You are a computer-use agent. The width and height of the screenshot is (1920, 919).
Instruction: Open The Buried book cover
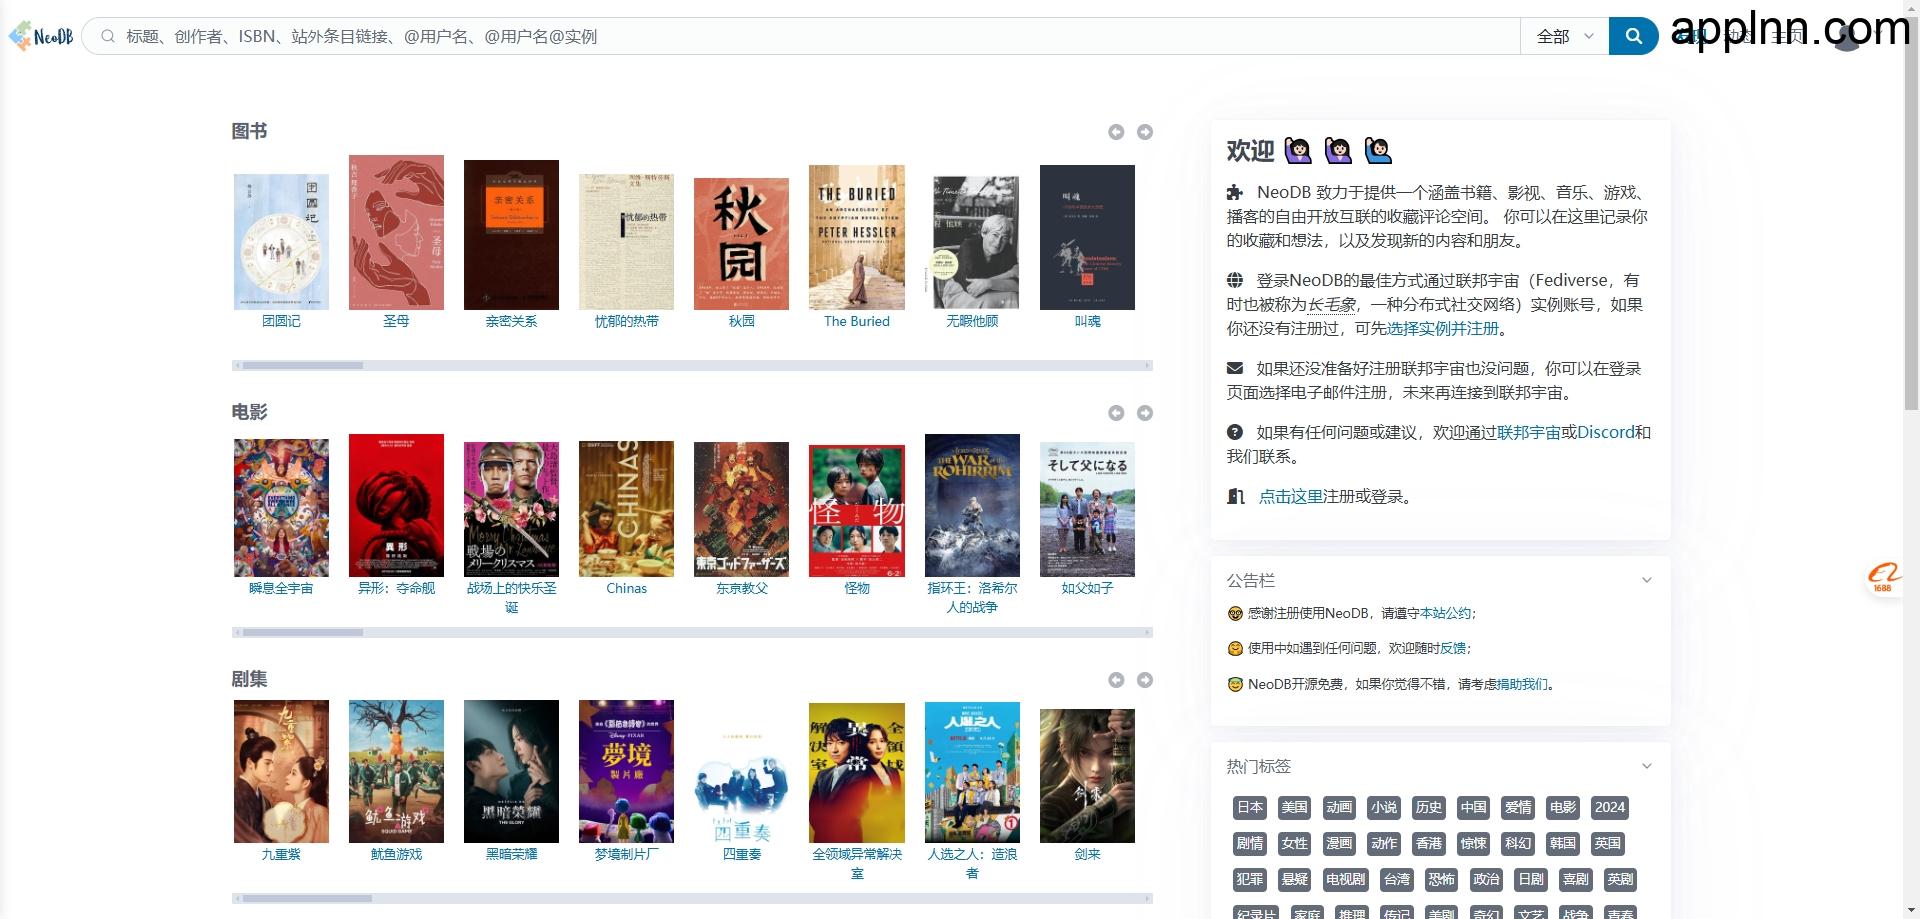click(857, 238)
